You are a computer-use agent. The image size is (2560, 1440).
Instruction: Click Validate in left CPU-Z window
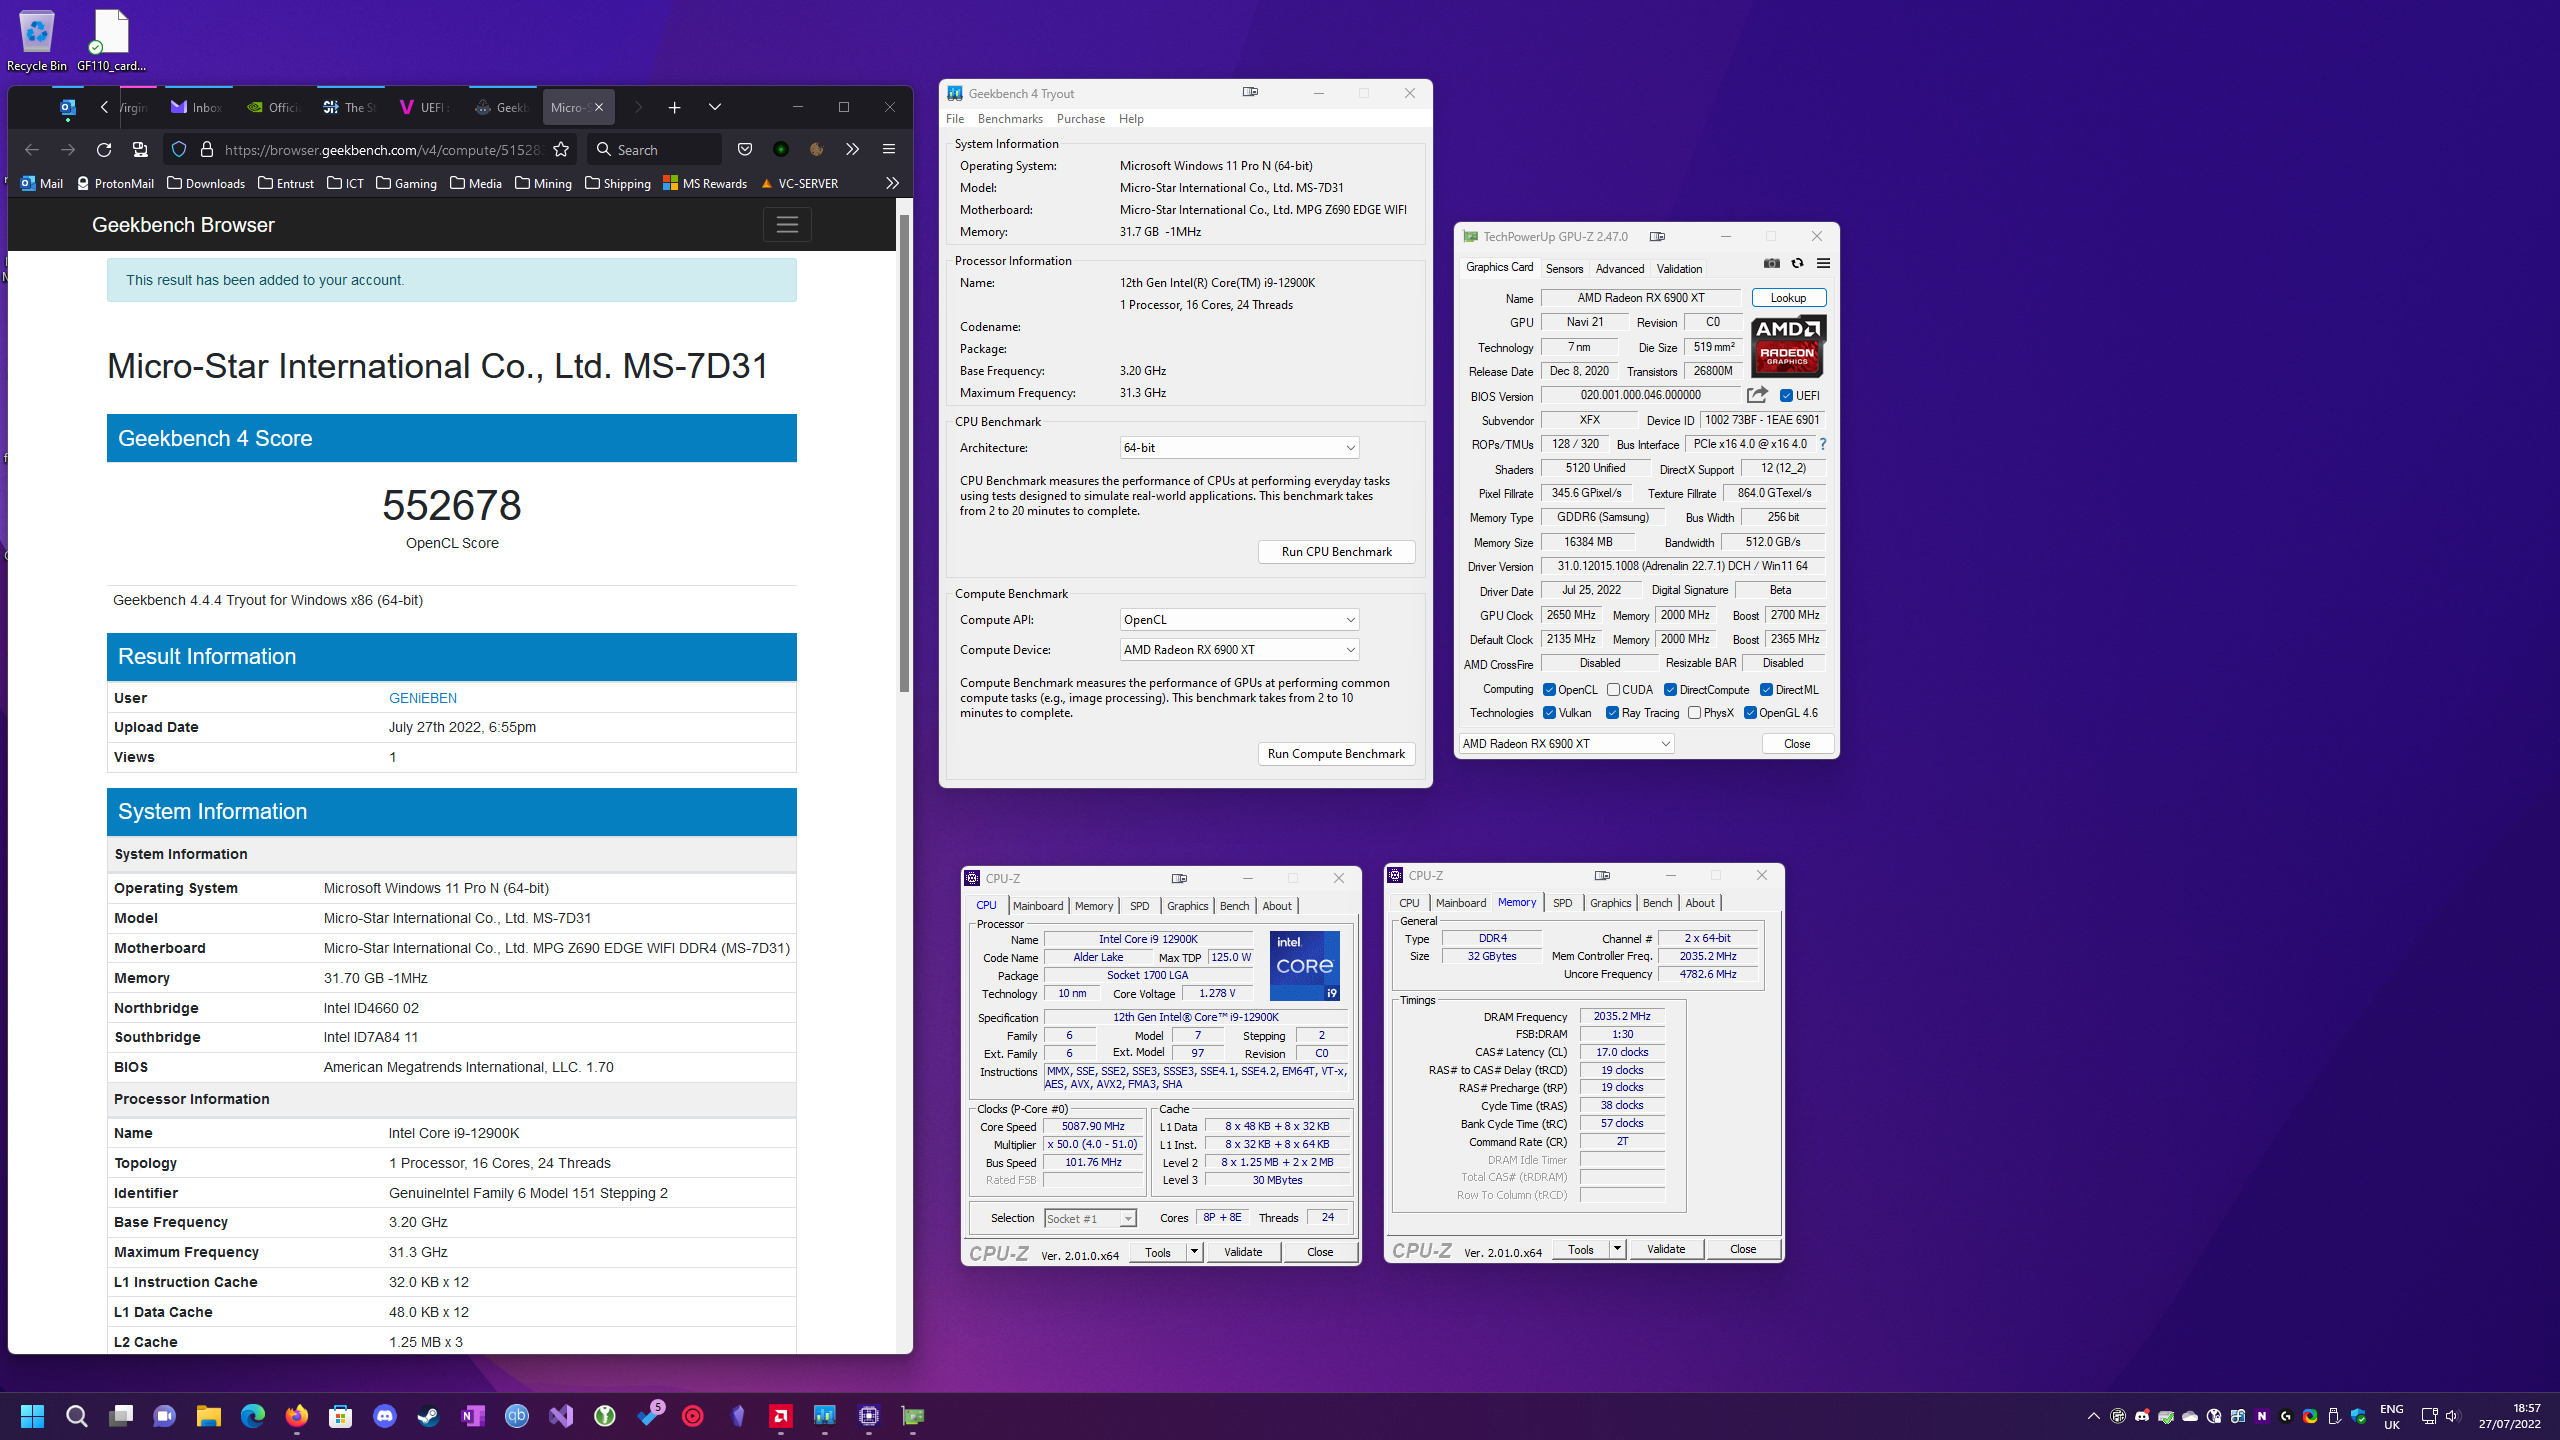click(x=1243, y=1252)
